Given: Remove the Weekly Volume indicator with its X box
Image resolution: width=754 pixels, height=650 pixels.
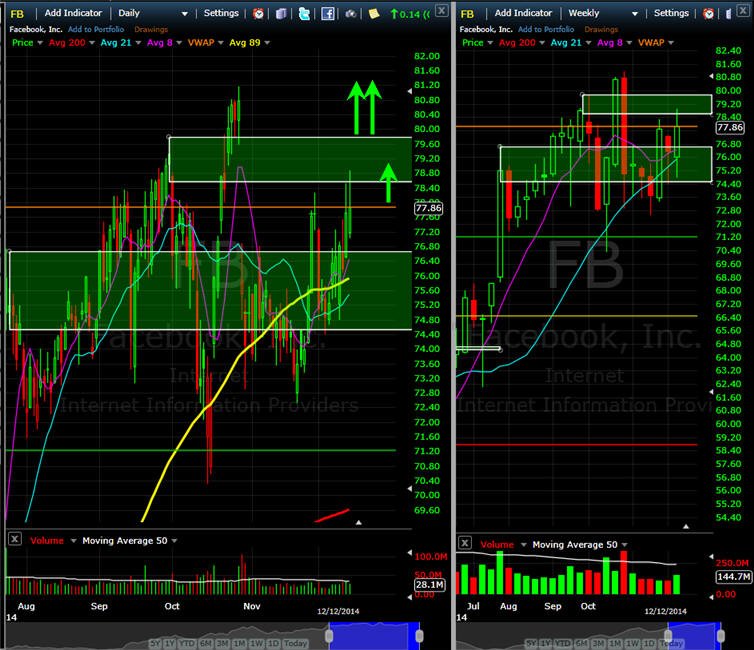Looking at the screenshot, I should click(465, 543).
